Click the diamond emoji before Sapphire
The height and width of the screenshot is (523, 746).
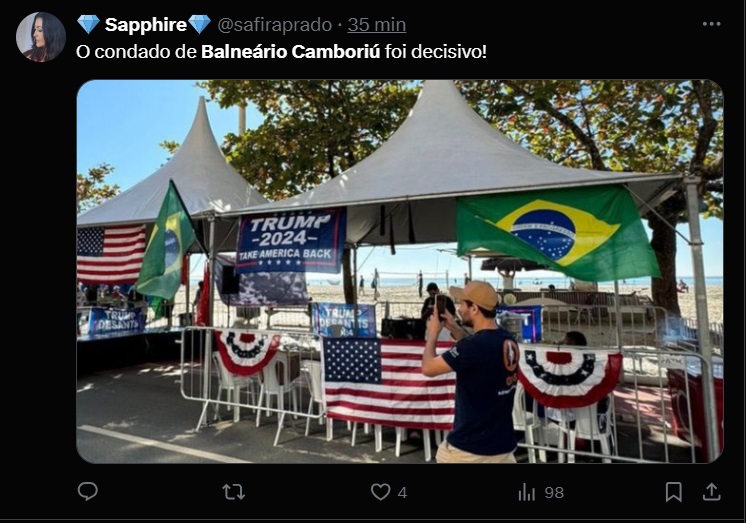click(88, 24)
